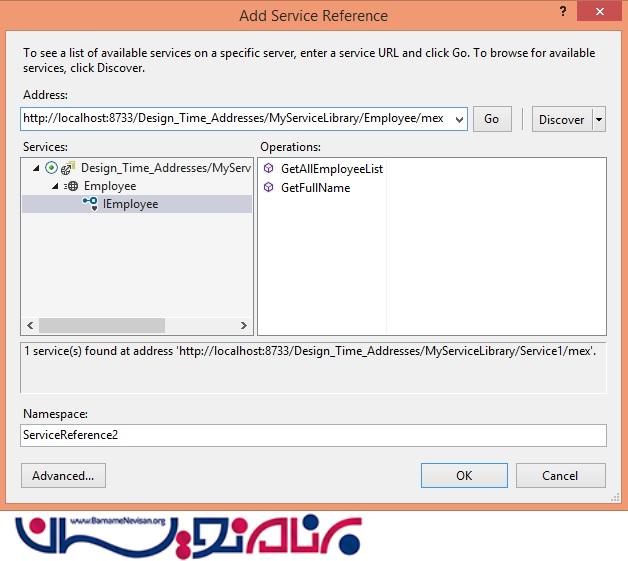628x561 pixels.
Task: Click the service icon beside Design_Time_Addresses node
Action: point(67,168)
